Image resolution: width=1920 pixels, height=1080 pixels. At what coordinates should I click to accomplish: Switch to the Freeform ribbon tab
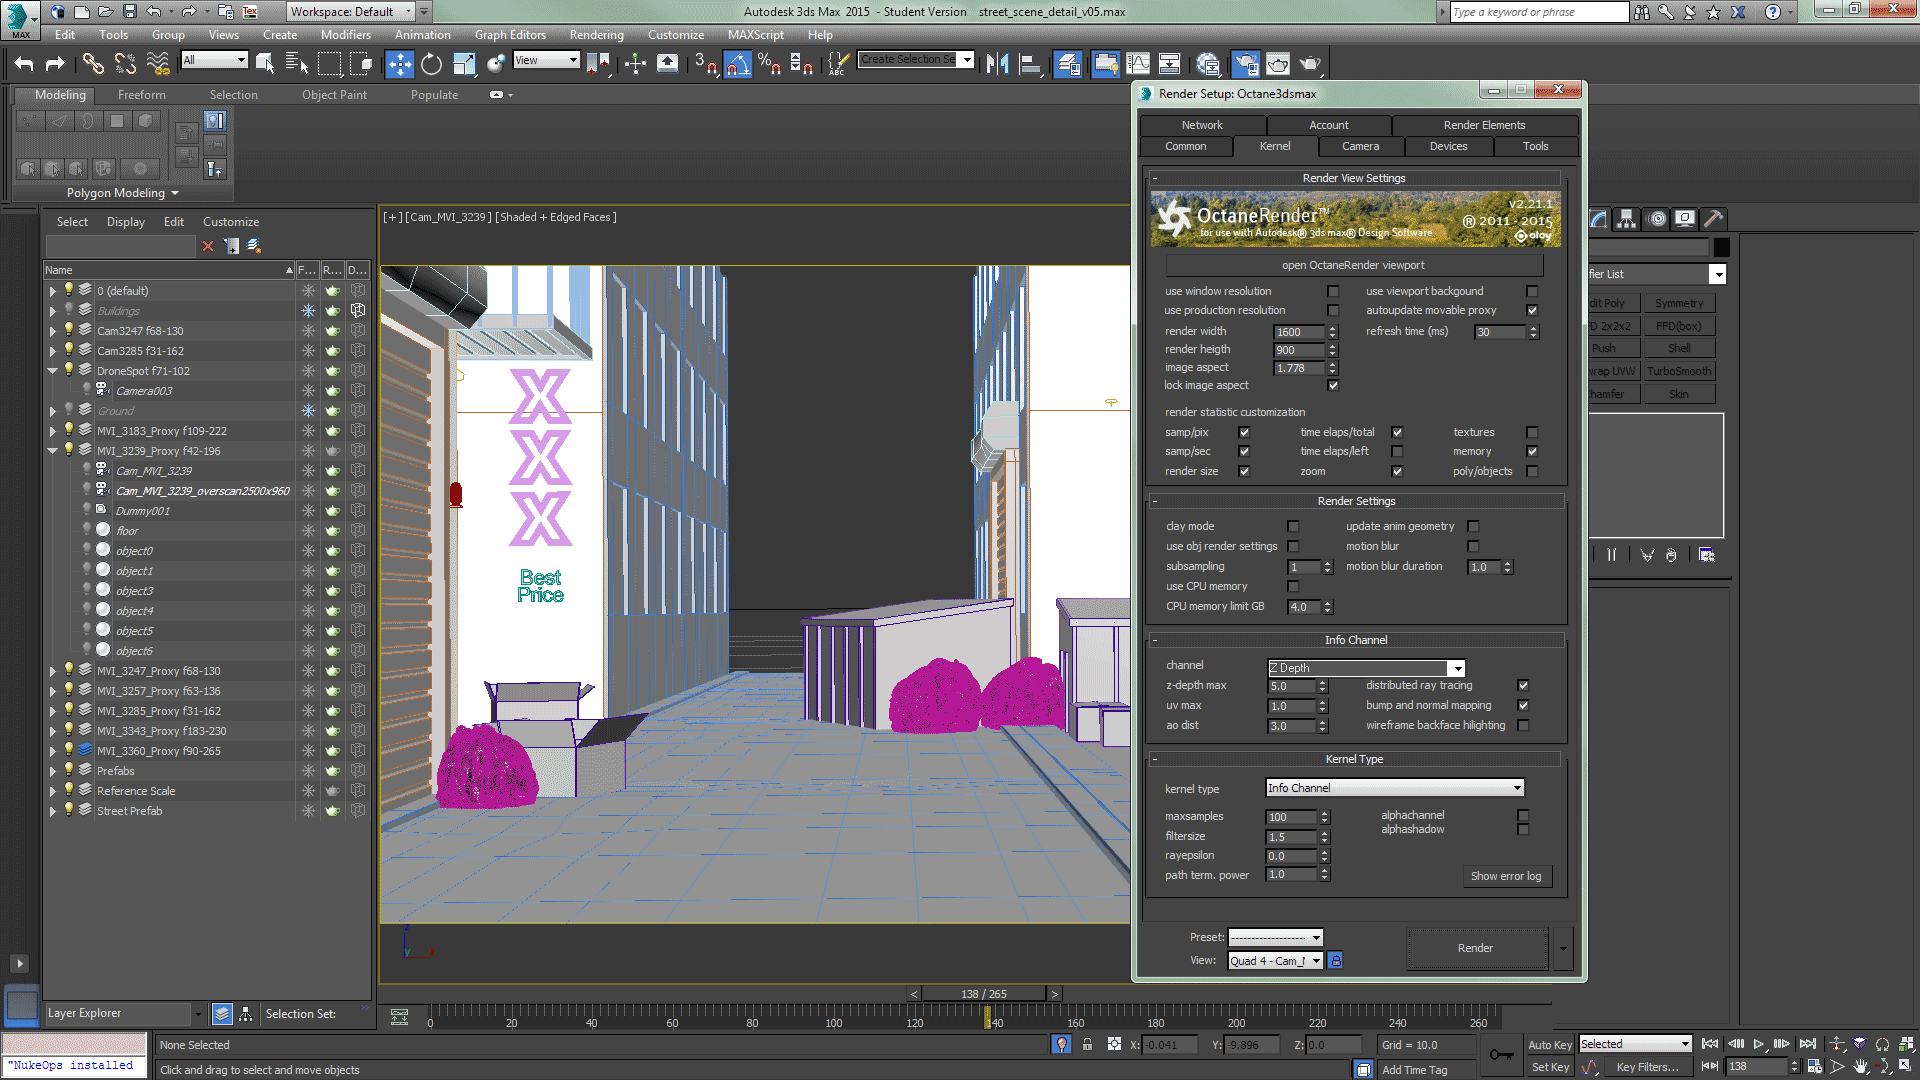[142, 95]
